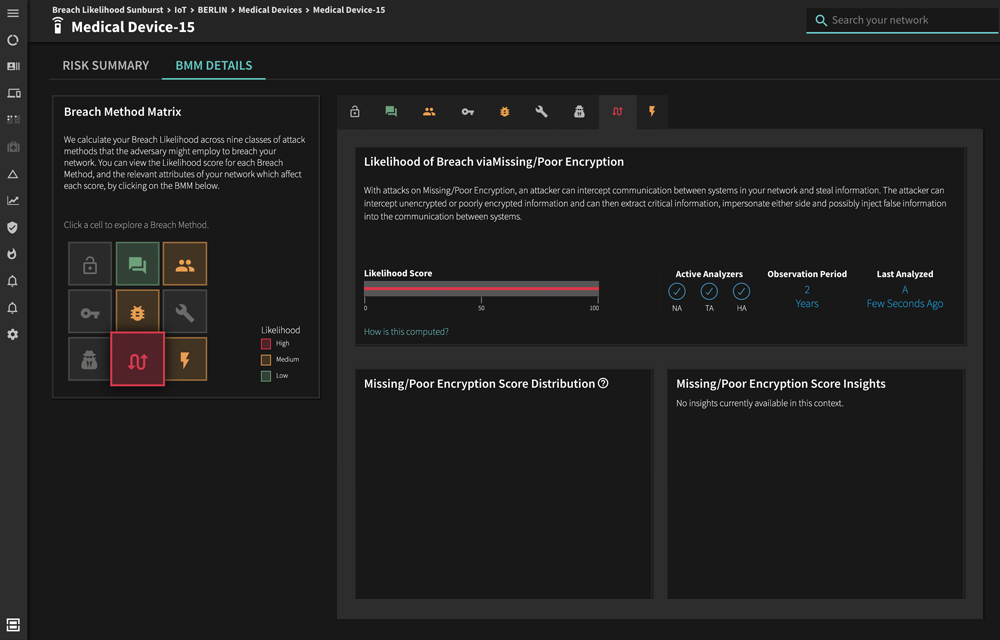Open the wrench tab in detail strip
The image size is (1000, 640).
541,112
